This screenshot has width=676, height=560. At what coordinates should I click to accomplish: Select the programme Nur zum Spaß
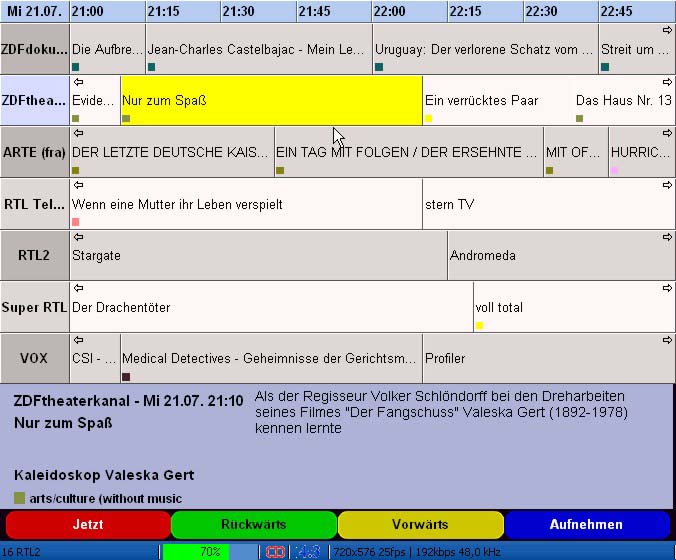(x=272, y=100)
